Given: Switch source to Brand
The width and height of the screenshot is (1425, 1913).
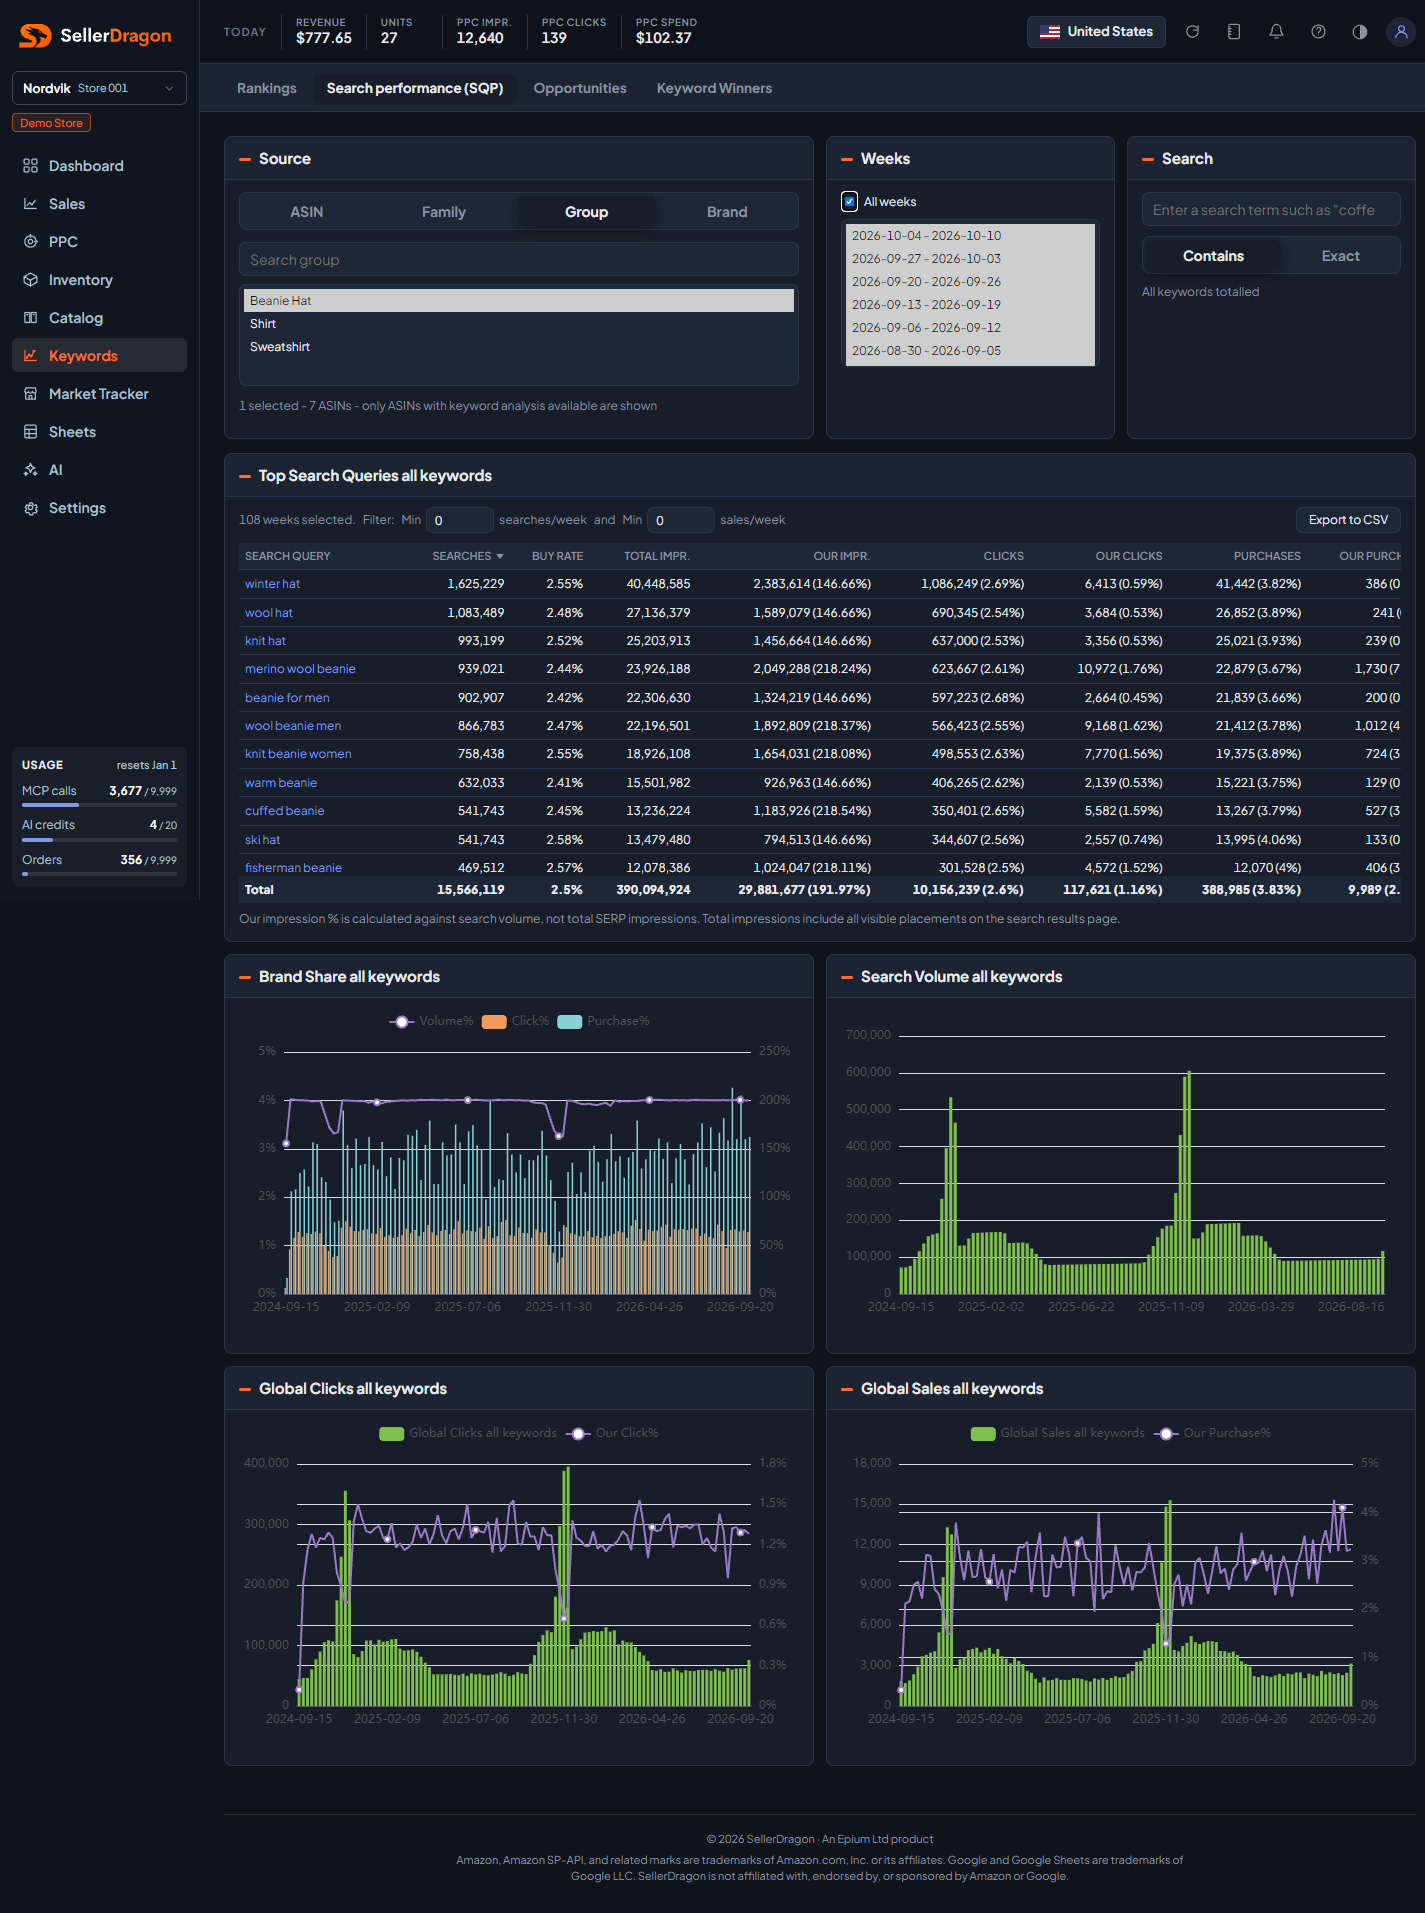Looking at the screenshot, I should pos(727,212).
